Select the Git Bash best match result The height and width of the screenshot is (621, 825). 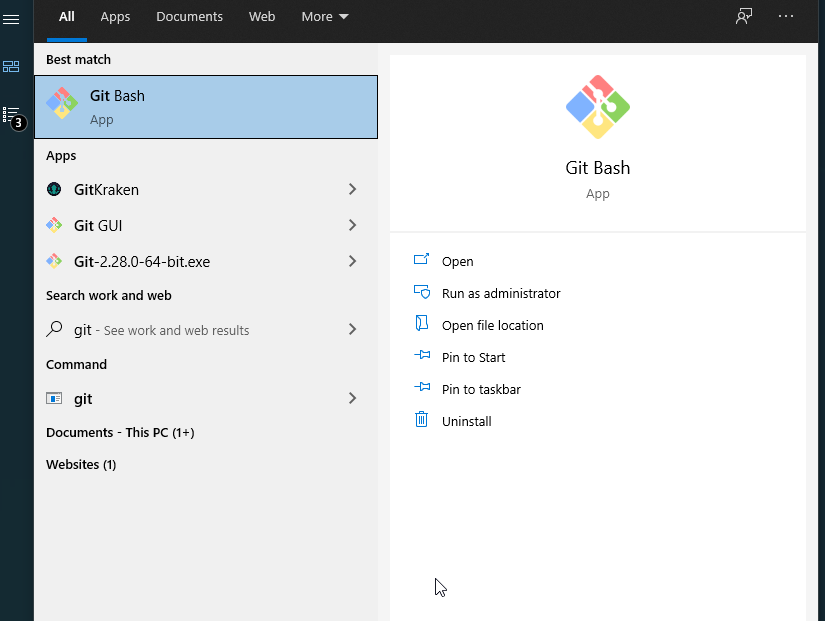click(x=205, y=106)
